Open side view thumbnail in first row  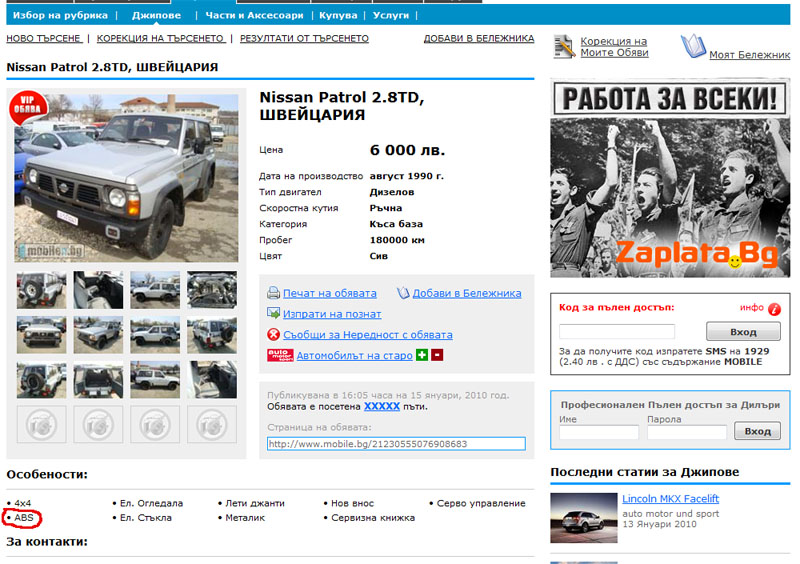(x=155, y=290)
